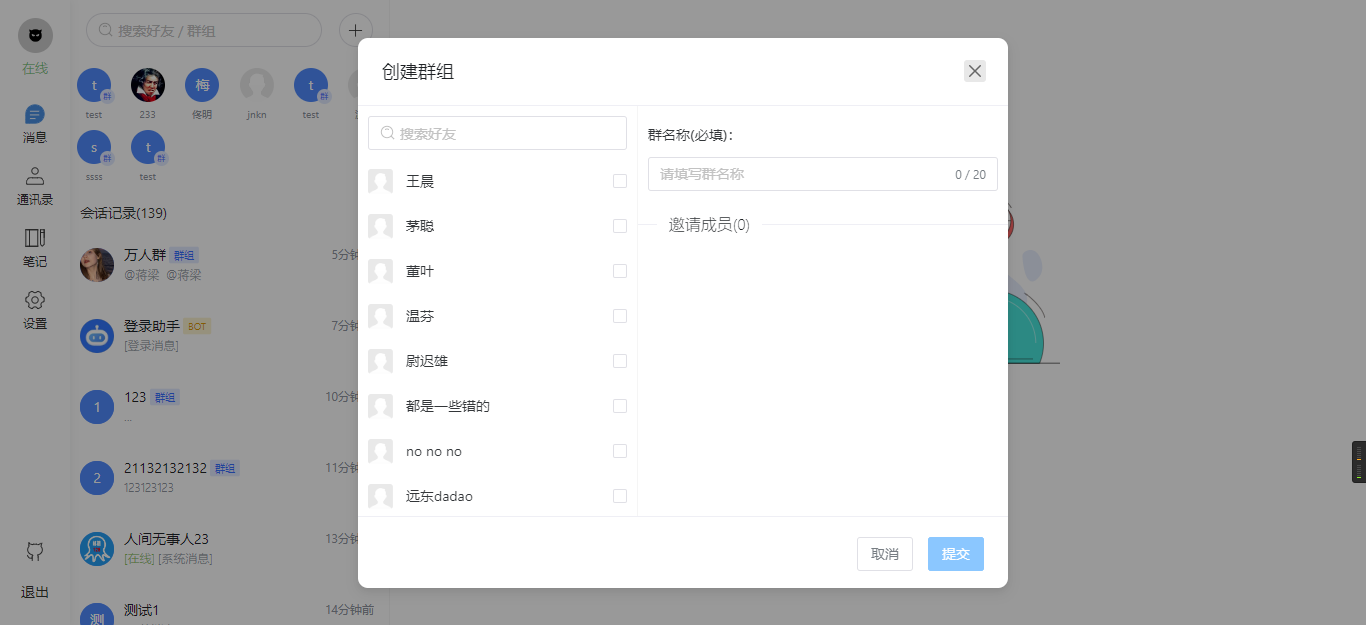Open the 万人群 conversation
The width and height of the screenshot is (1366, 625).
(220, 265)
